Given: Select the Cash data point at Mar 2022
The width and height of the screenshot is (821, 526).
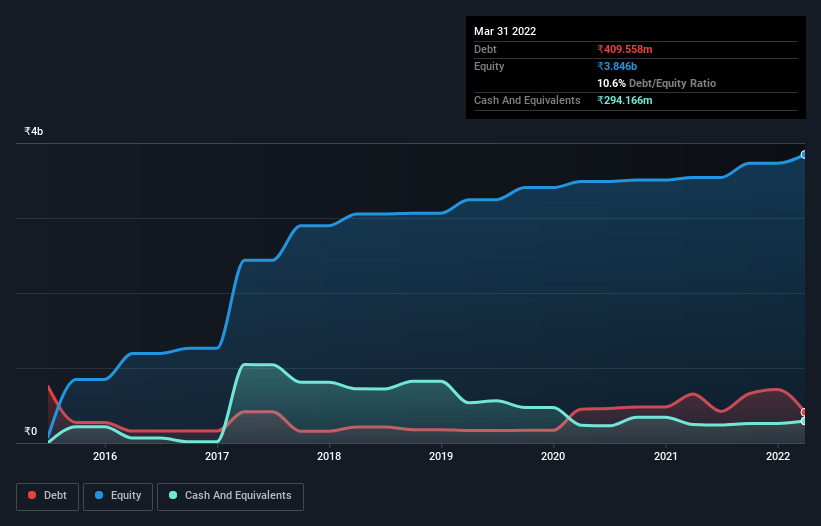Looking at the screenshot, I should pyautogui.click(x=804, y=421).
